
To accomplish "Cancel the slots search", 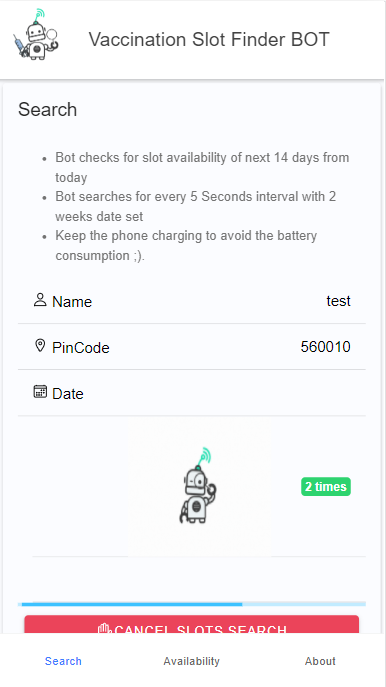I will [191, 624].
